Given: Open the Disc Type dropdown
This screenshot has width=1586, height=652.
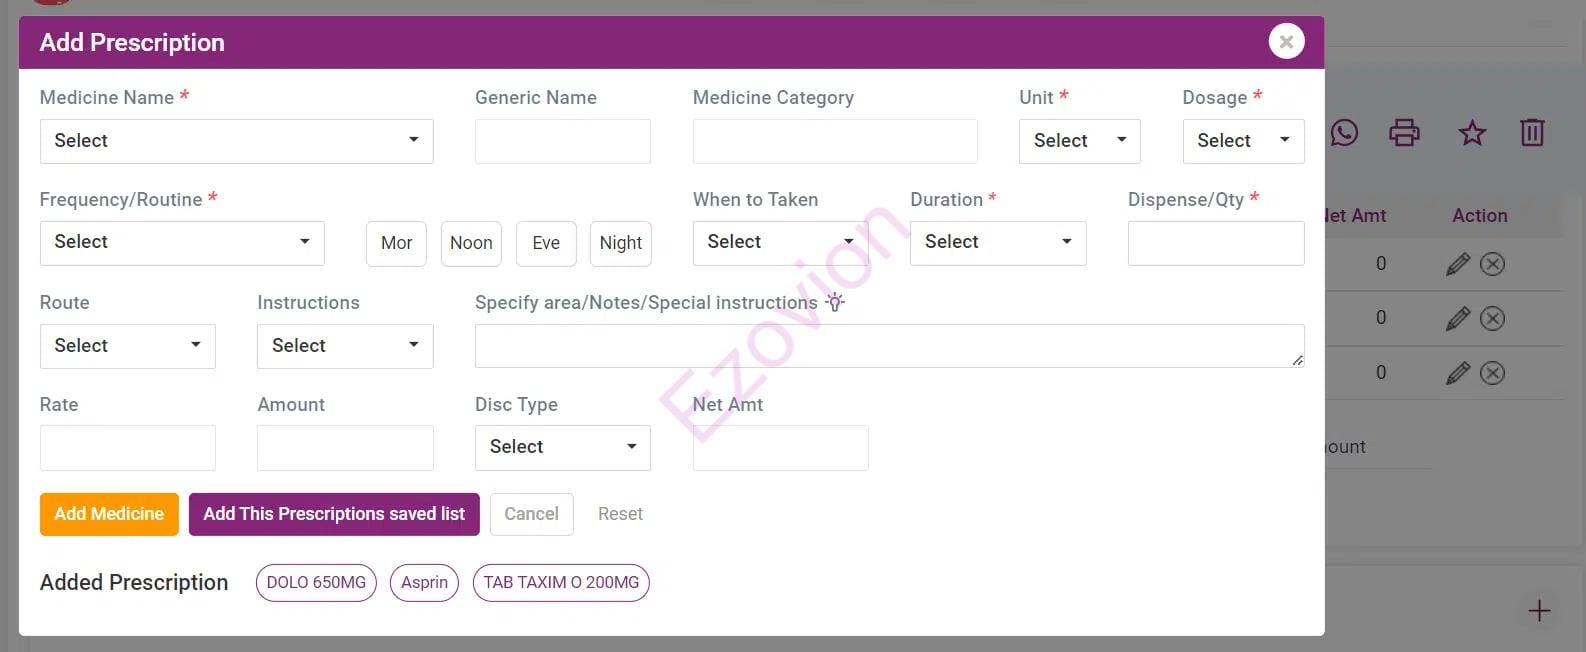Looking at the screenshot, I should coord(562,447).
